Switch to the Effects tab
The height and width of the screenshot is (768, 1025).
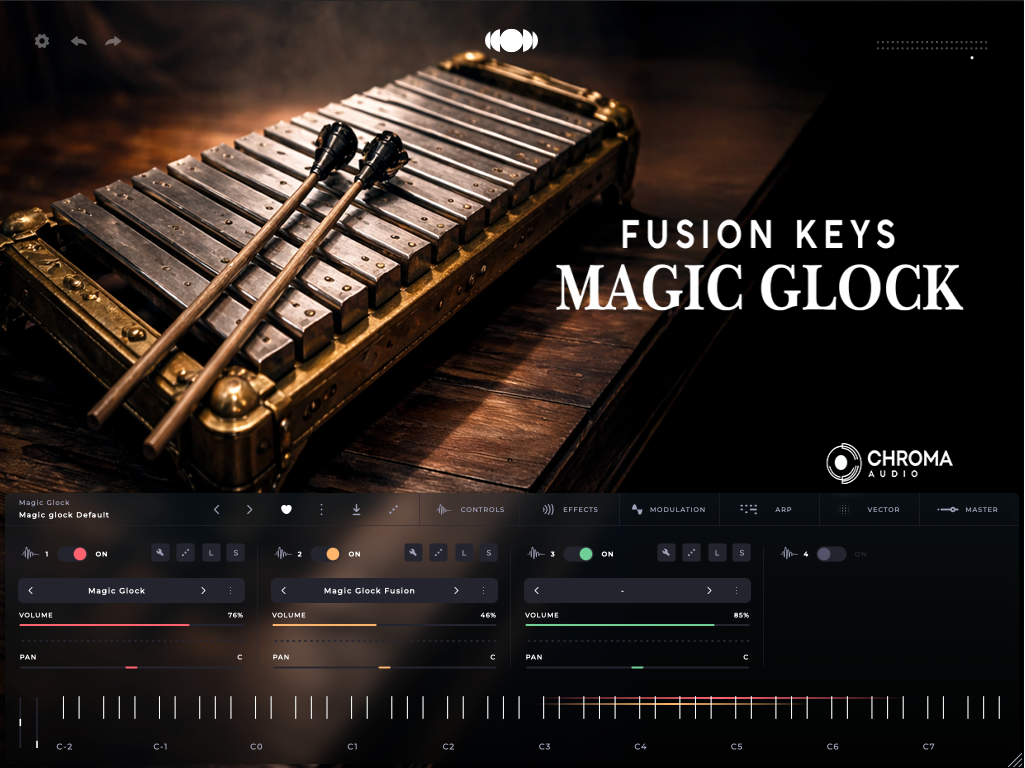point(570,510)
